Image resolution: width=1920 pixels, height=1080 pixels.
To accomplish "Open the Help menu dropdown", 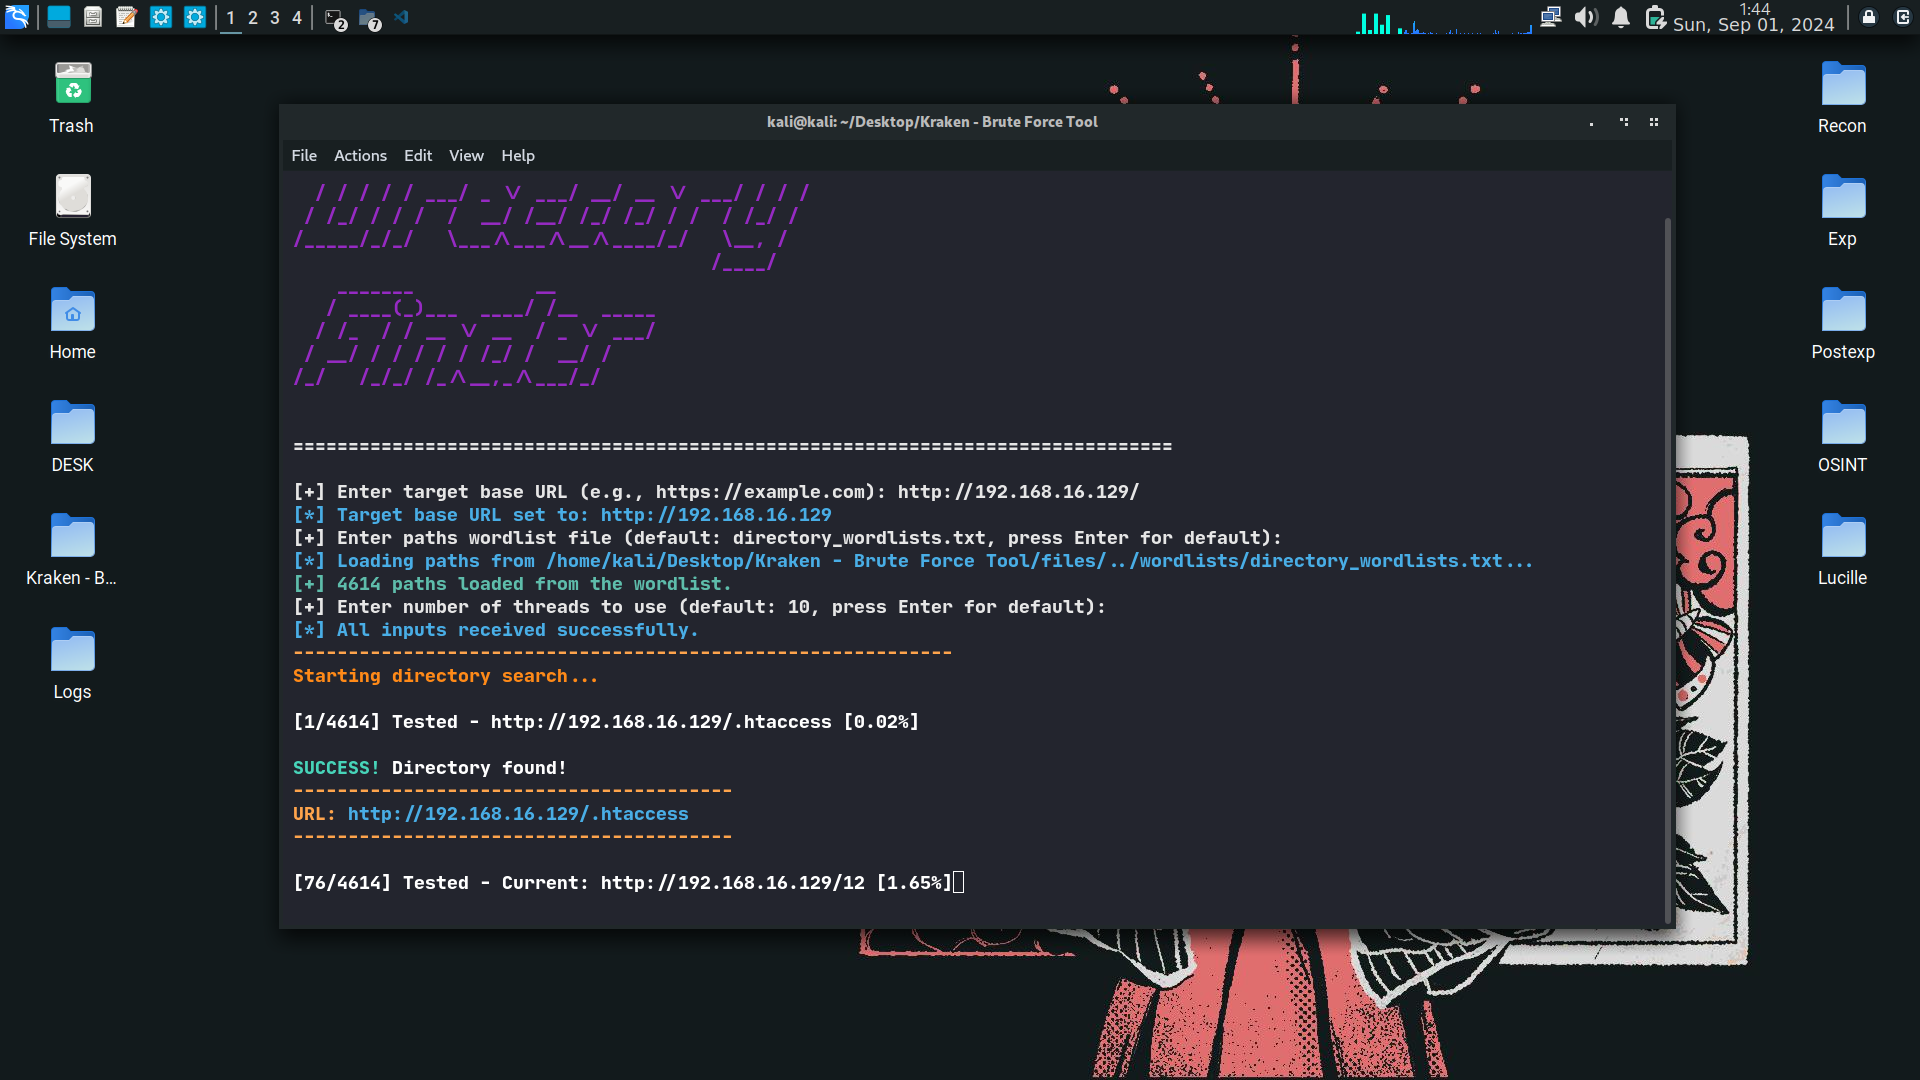I will pyautogui.click(x=518, y=155).
